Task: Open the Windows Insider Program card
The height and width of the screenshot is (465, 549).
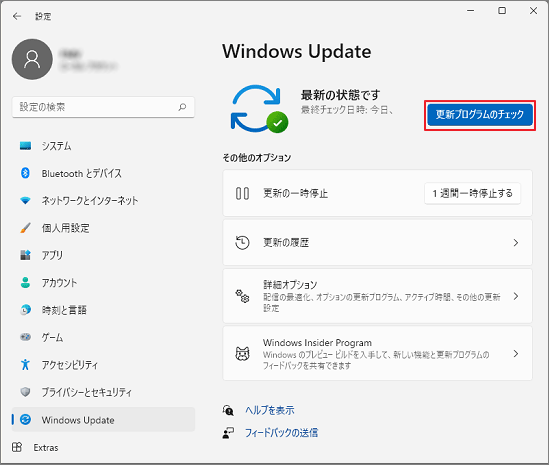Action: pos(377,354)
